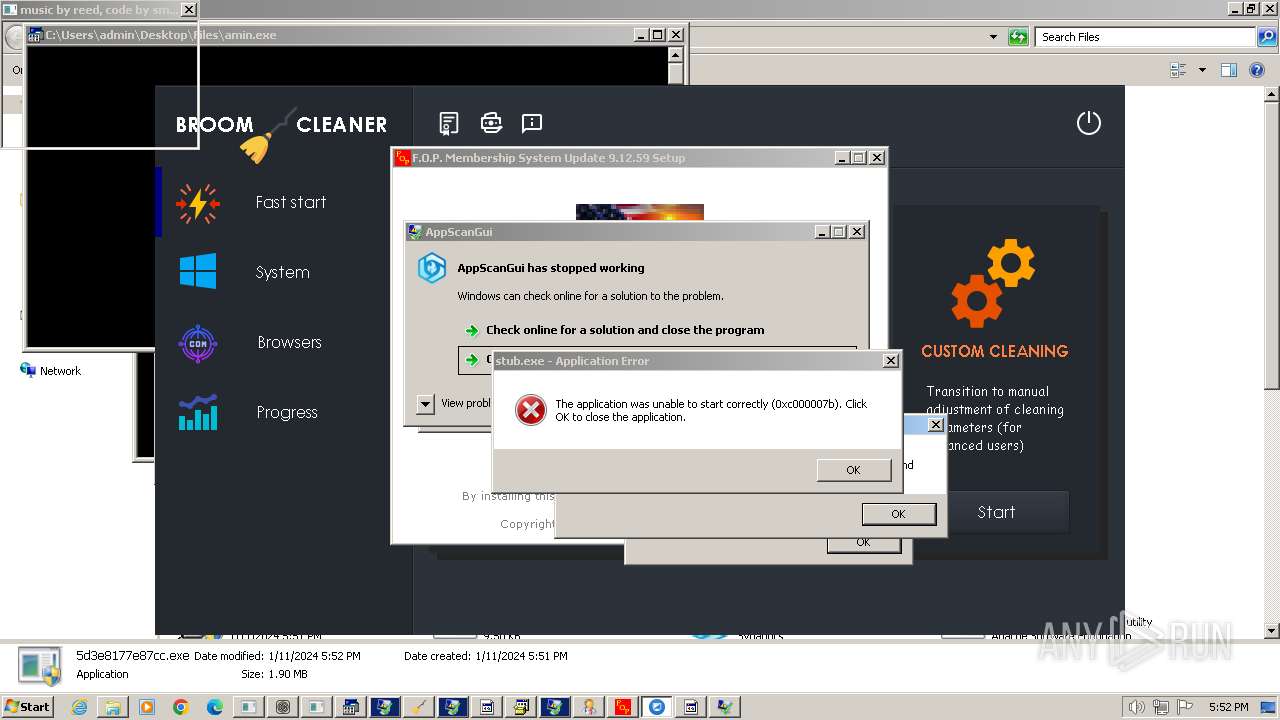Click the 5d3e8177e87cc.exe file icon in details pane

(x=39, y=665)
